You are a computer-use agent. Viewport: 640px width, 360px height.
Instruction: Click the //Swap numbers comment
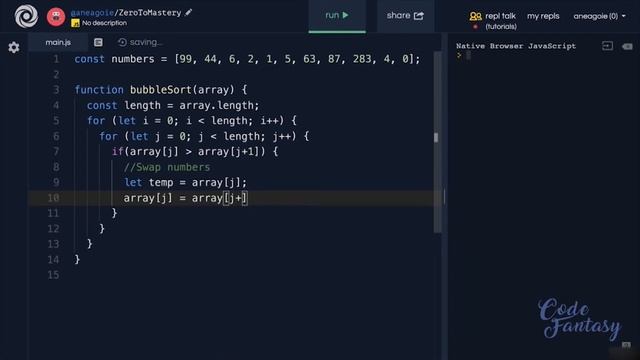tap(167, 167)
